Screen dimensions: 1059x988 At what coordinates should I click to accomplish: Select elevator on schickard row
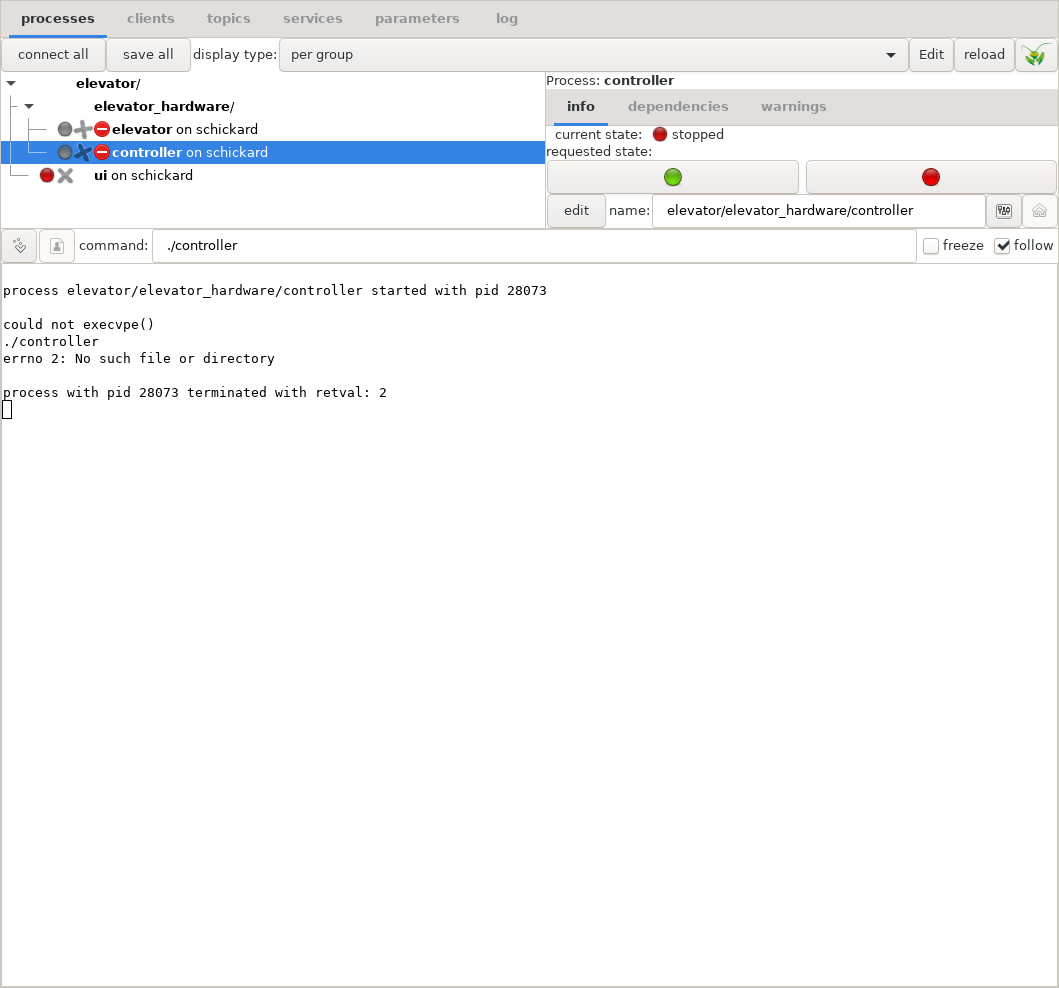[273, 129]
